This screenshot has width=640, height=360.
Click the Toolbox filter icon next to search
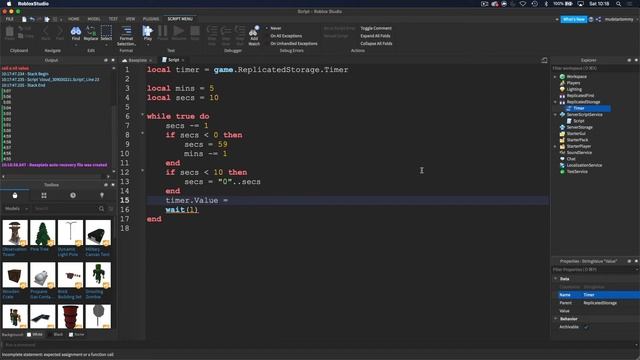point(111,209)
